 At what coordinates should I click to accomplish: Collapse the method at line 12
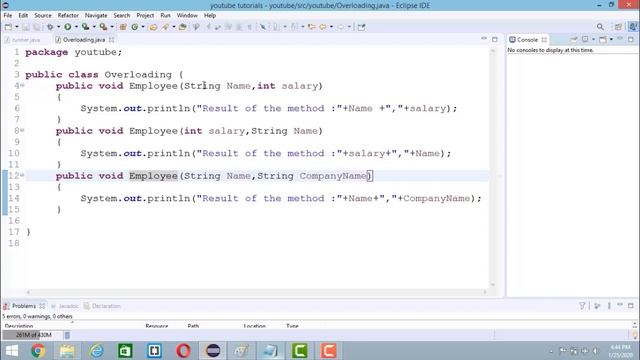[x=22, y=175]
